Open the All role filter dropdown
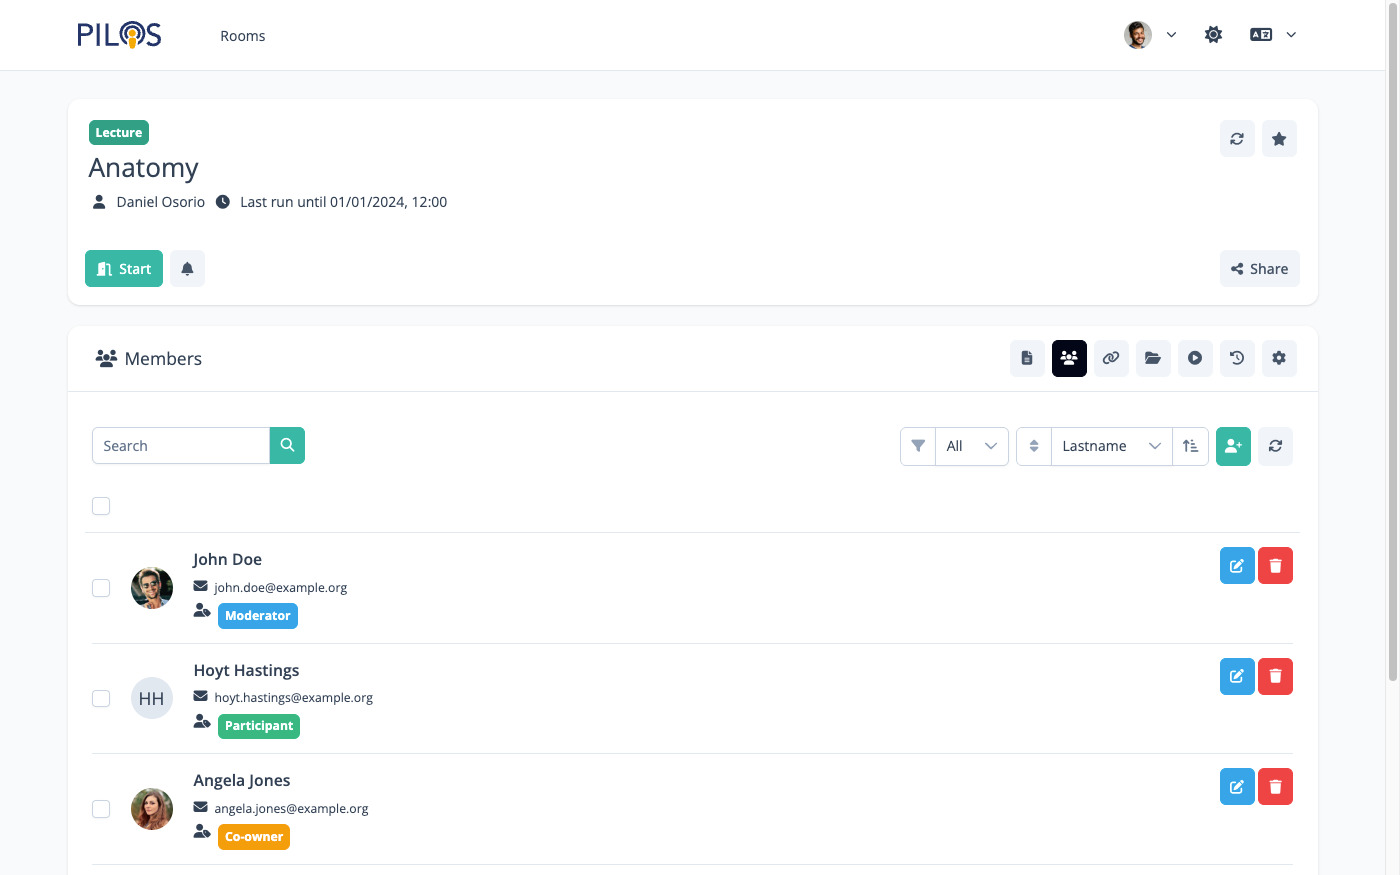The image size is (1400, 875). click(972, 446)
